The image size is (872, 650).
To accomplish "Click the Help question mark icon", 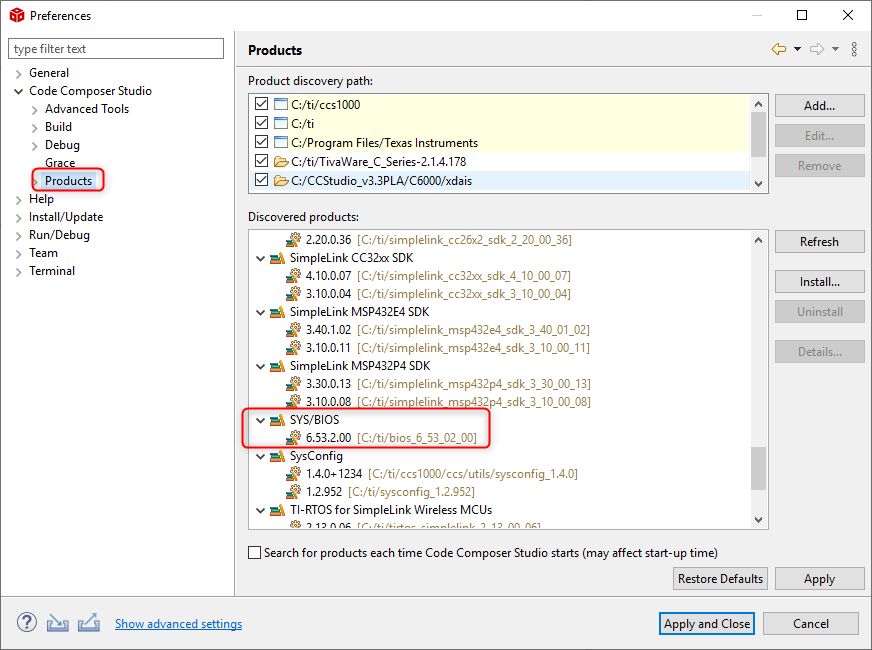I will (x=26, y=623).
